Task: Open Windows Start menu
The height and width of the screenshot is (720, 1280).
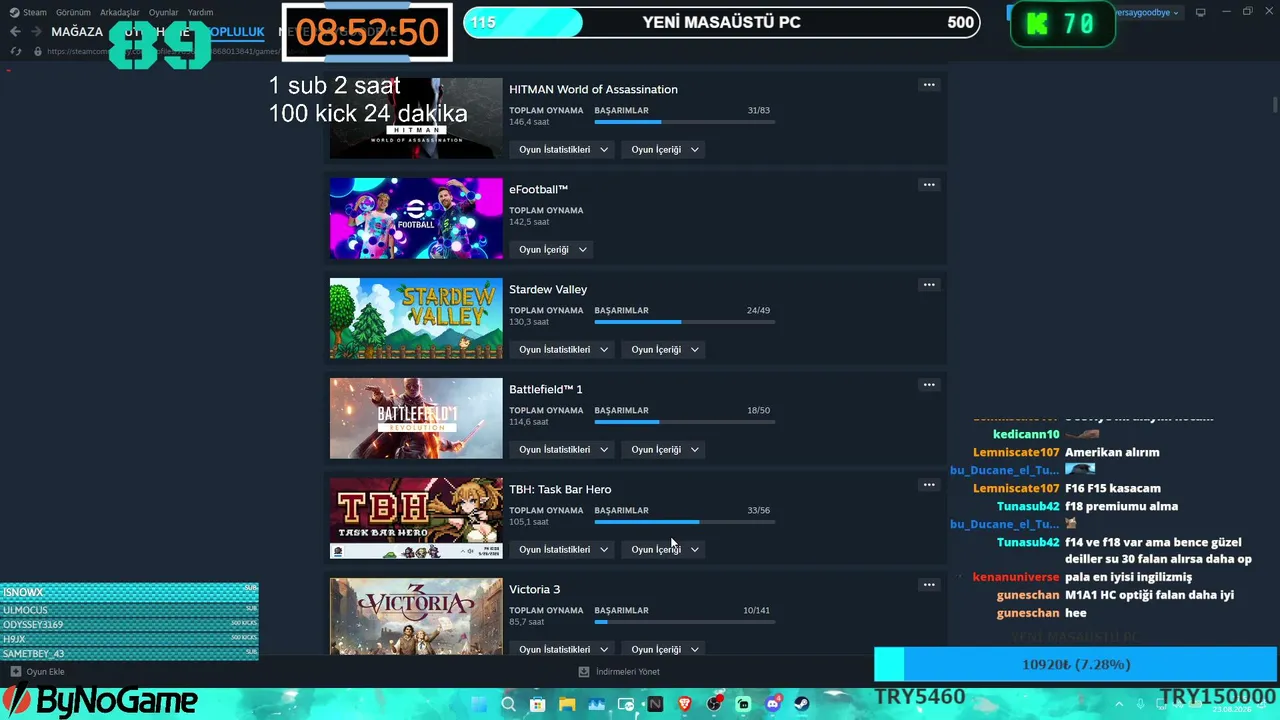Action: tap(478, 704)
